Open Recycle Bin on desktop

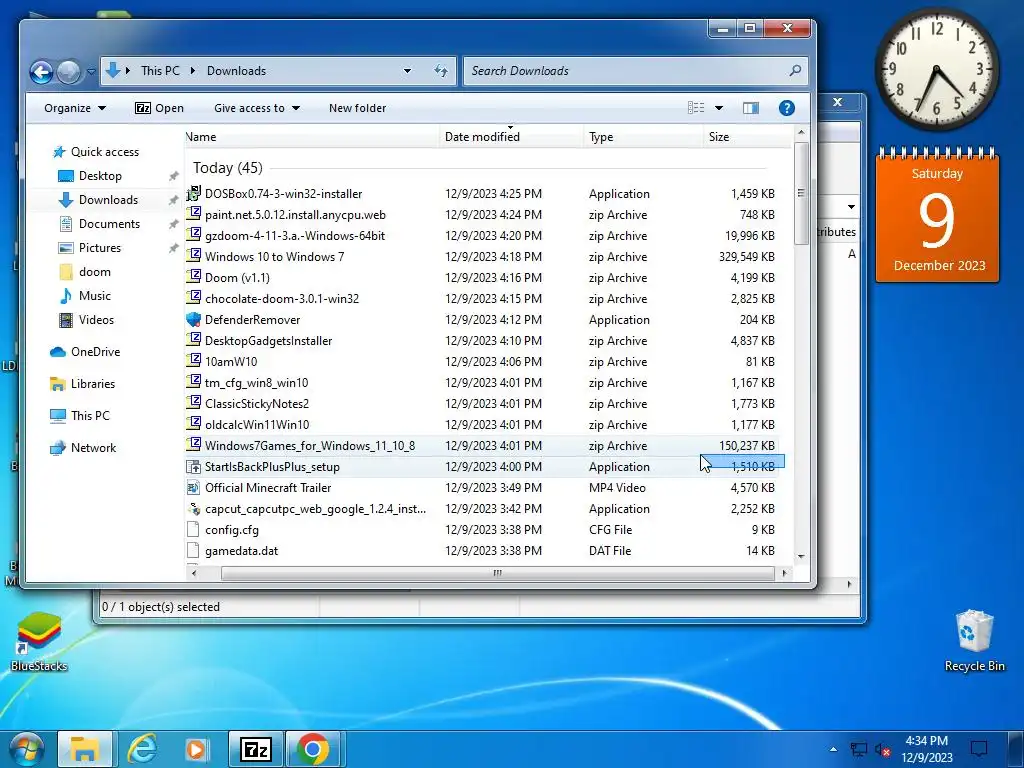974,640
